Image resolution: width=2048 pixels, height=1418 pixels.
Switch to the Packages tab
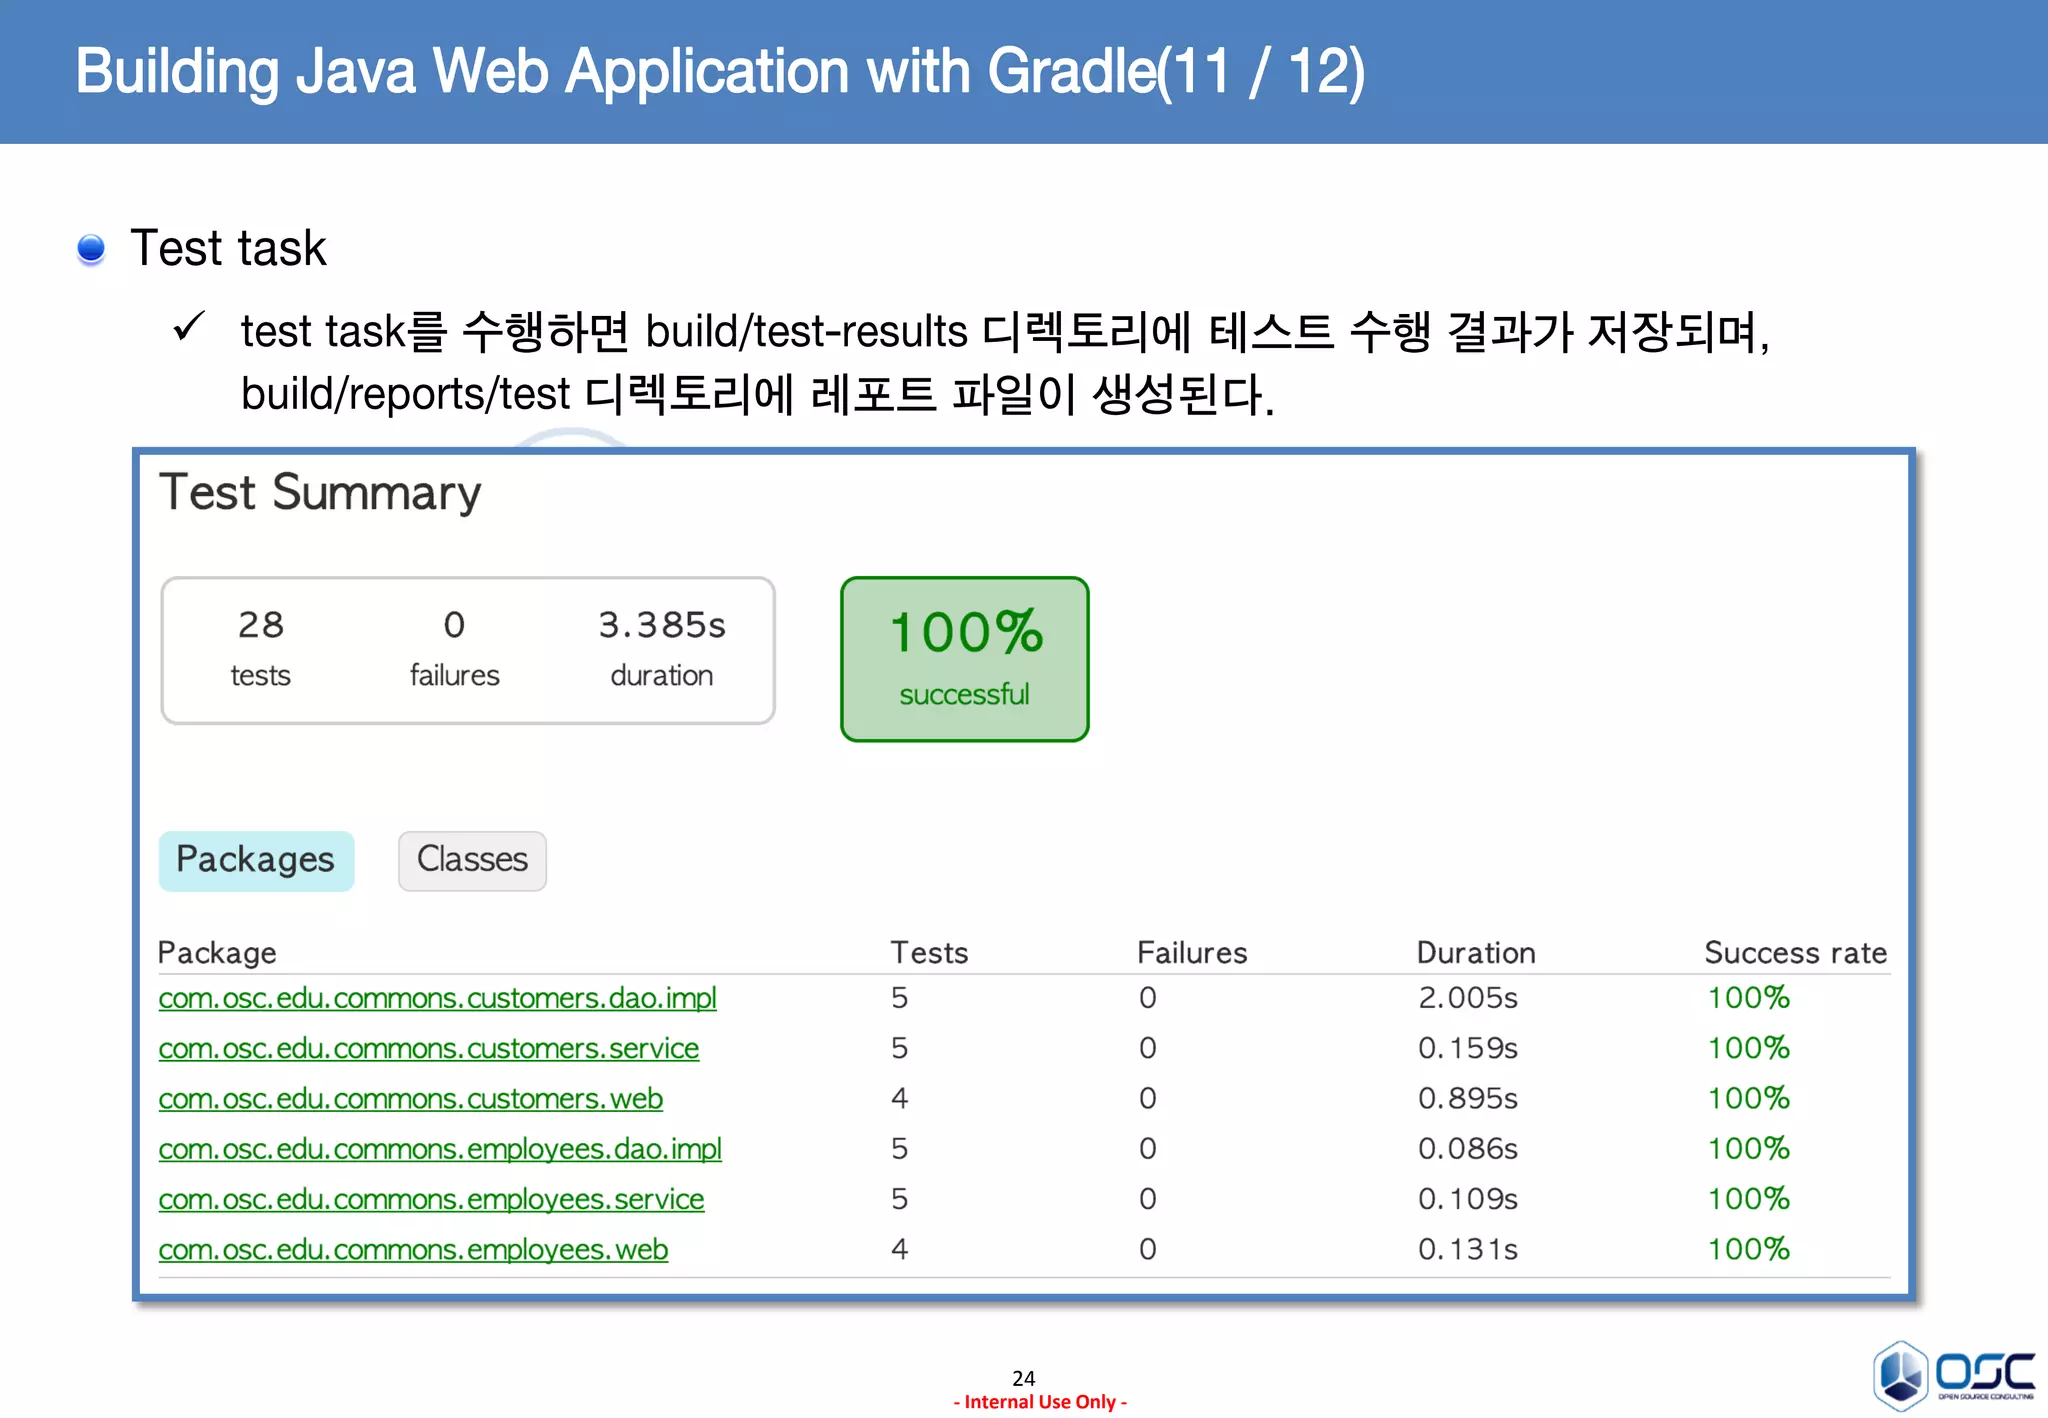click(x=256, y=860)
